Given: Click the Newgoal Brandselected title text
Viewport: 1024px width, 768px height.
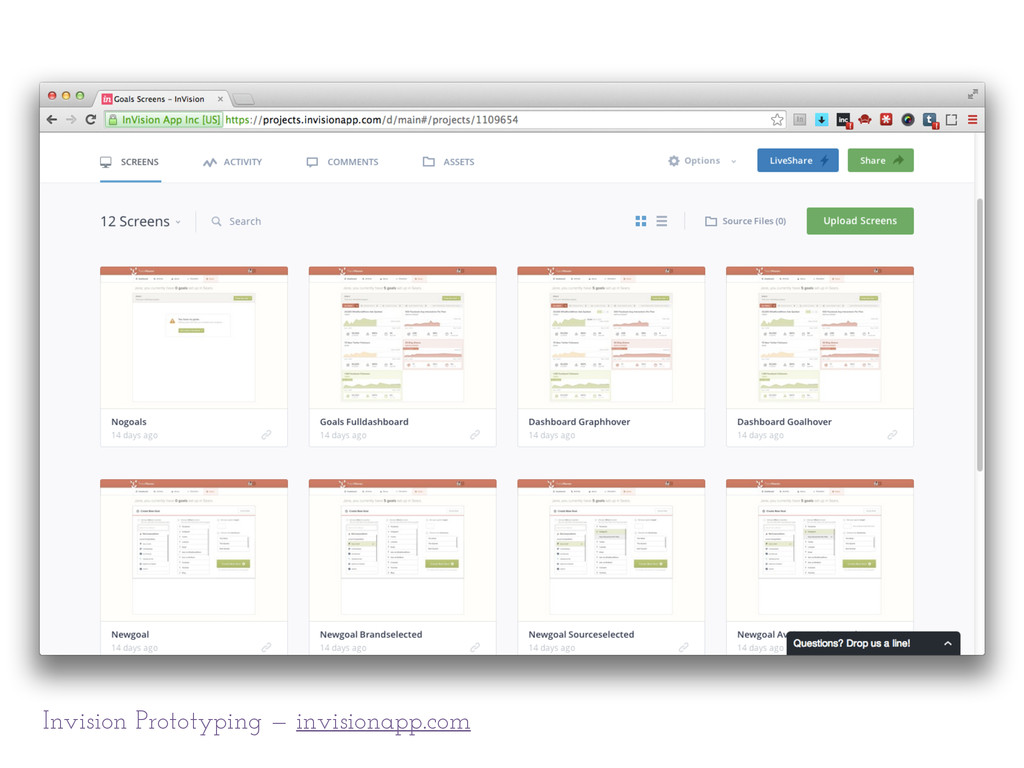Looking at the screenshot, I should click(371, 635).
